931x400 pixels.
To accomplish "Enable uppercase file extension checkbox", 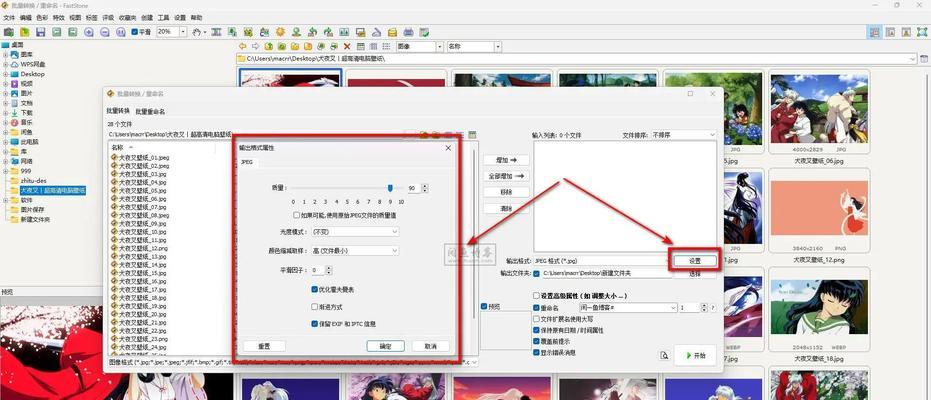I will tap(537, 319).
